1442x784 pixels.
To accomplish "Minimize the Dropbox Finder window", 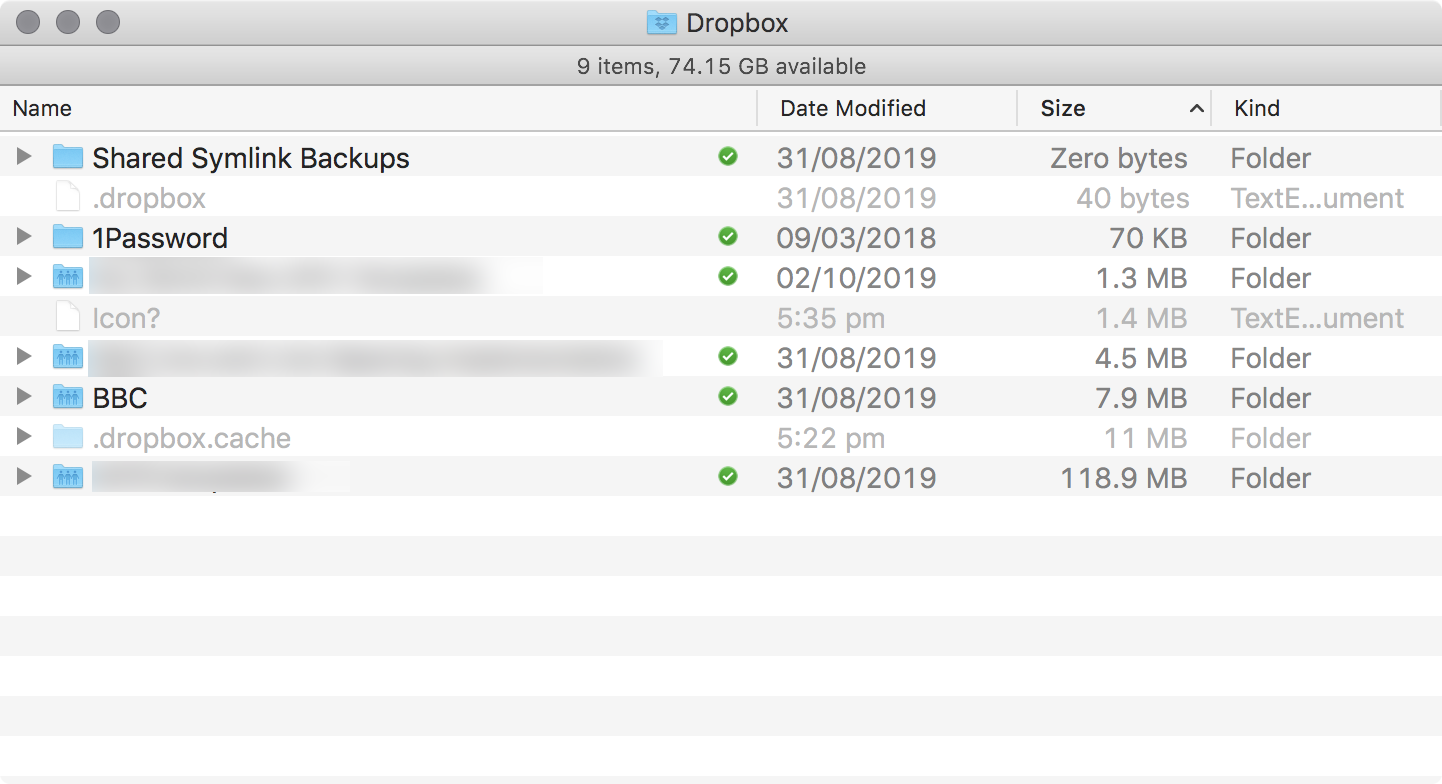I will pyautogui.click(x=68, y=22).
